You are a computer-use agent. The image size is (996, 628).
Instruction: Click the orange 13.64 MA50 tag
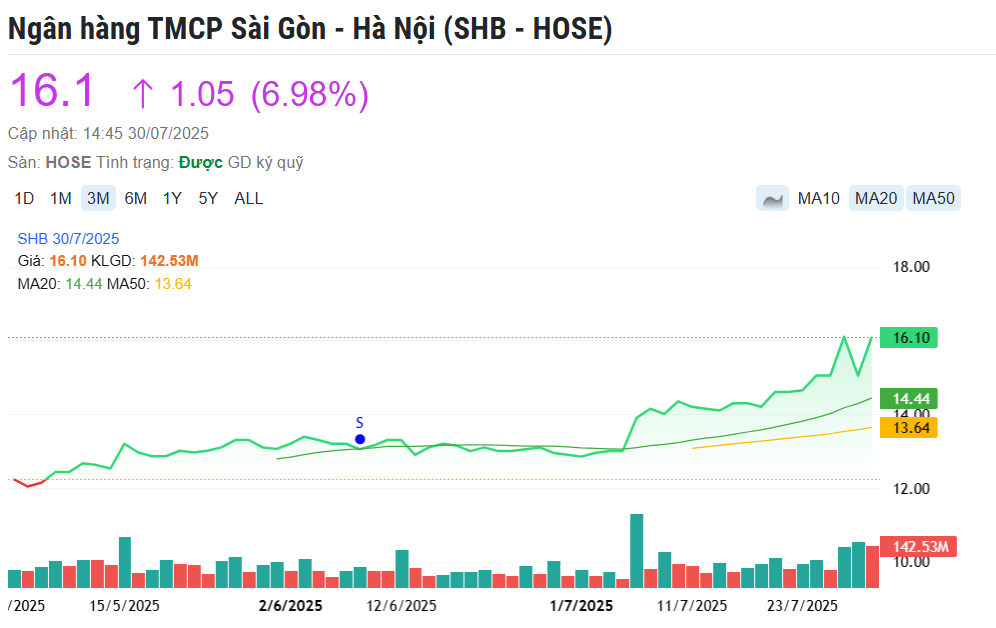click(x=909, y=428)
